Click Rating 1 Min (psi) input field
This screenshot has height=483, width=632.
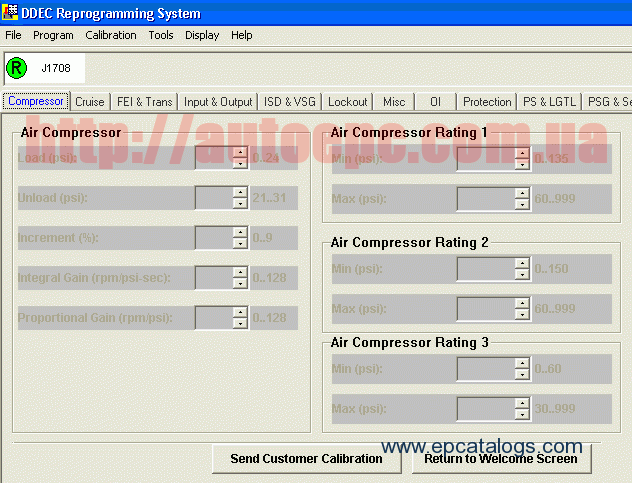486,159
